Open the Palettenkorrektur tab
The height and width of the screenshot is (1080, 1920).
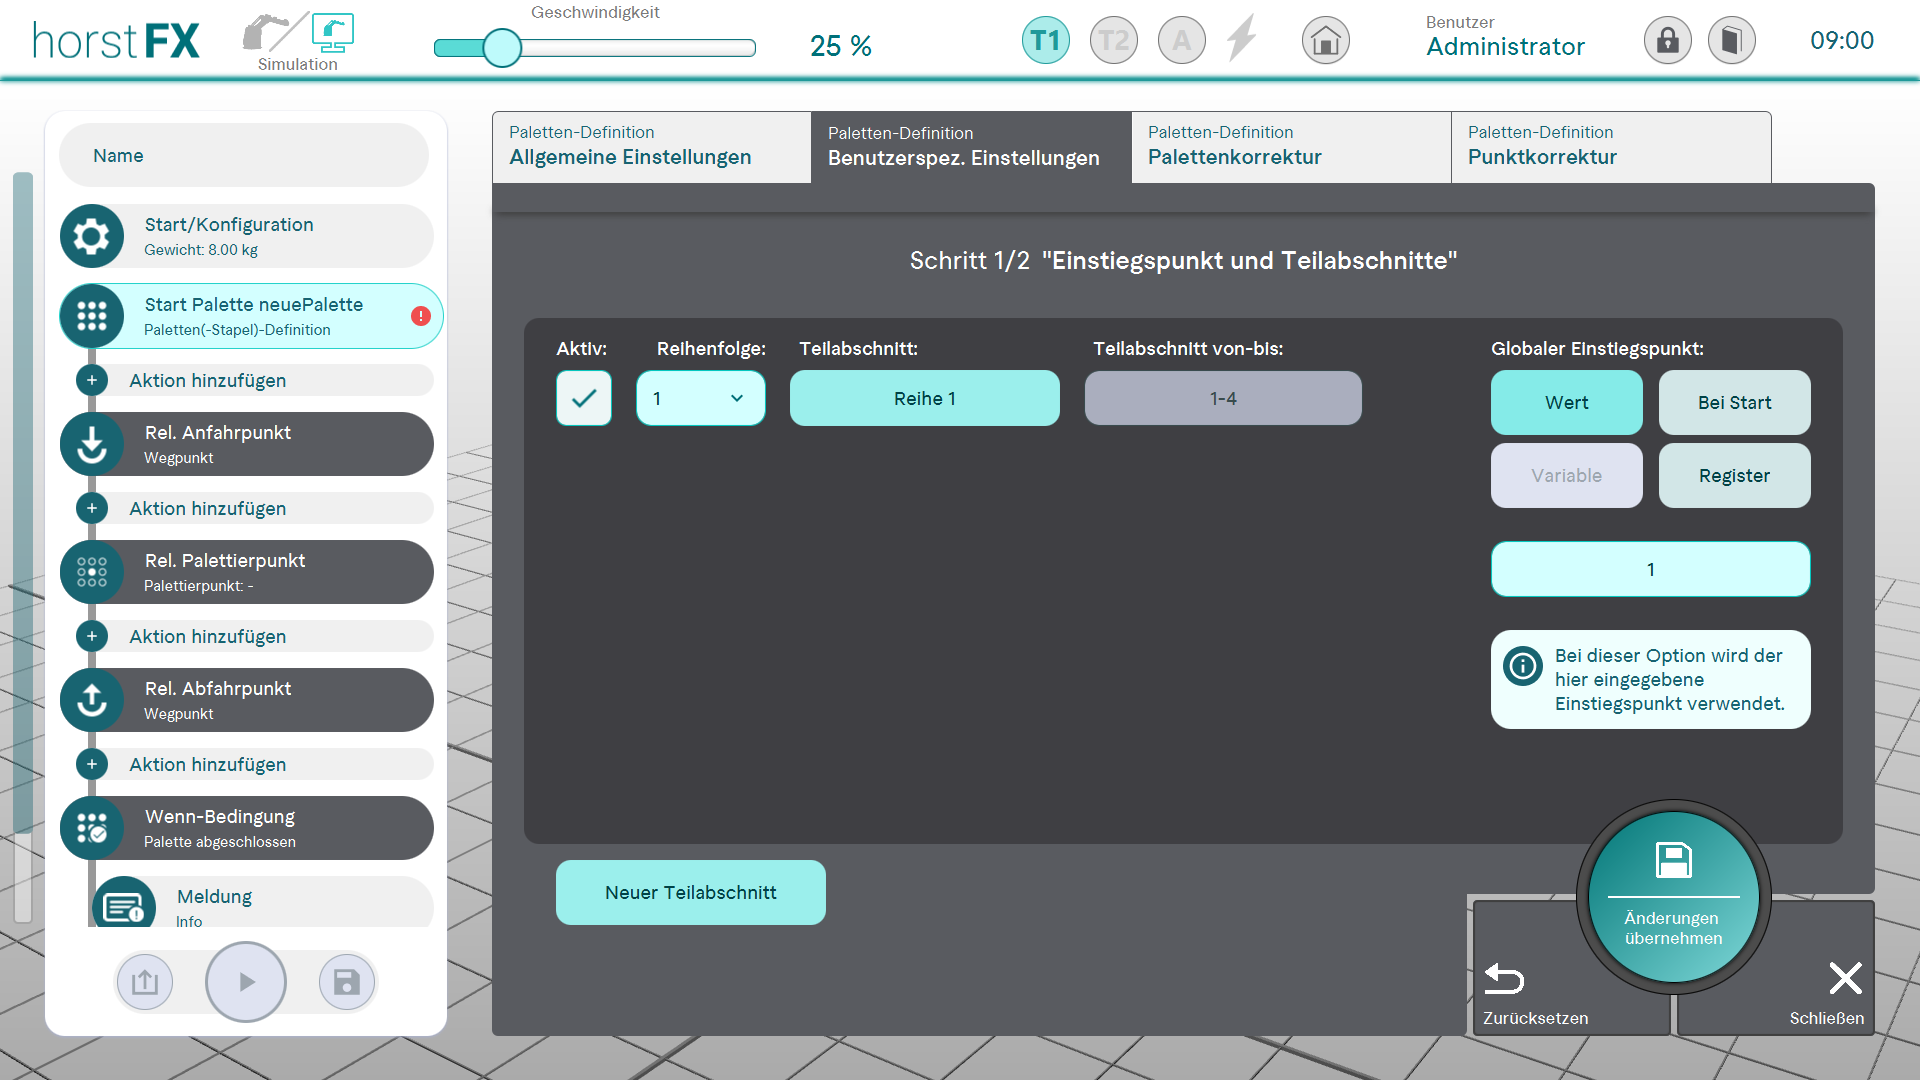coord(1290,147)
